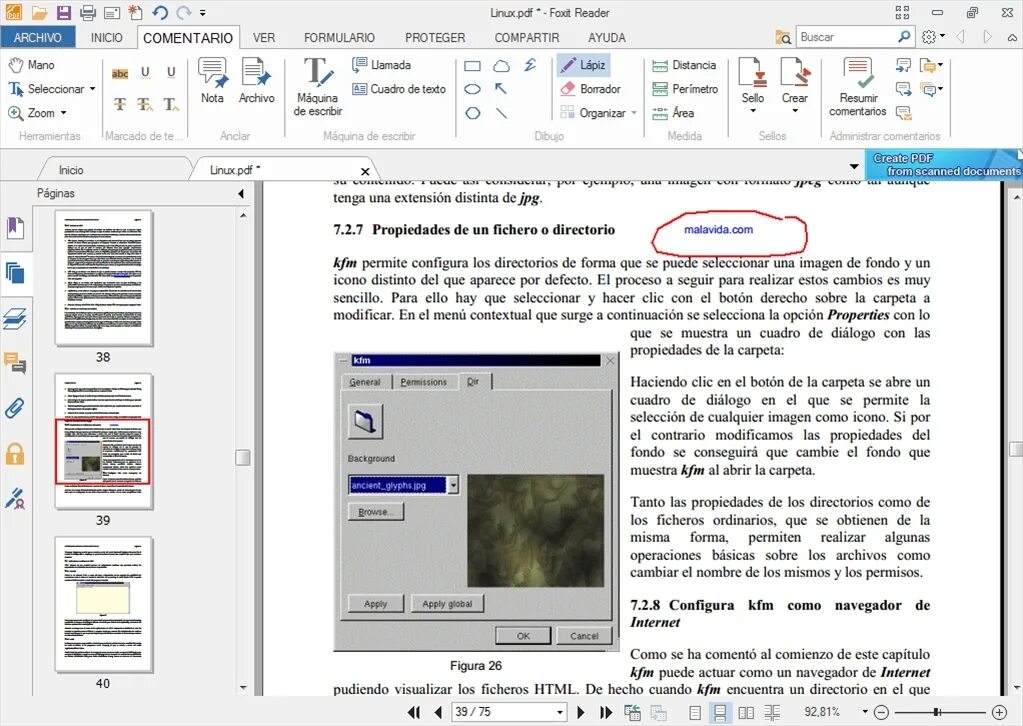Click the Seleccionar text tool
This screenshot has width=1023, height=726.
[46, 89]
